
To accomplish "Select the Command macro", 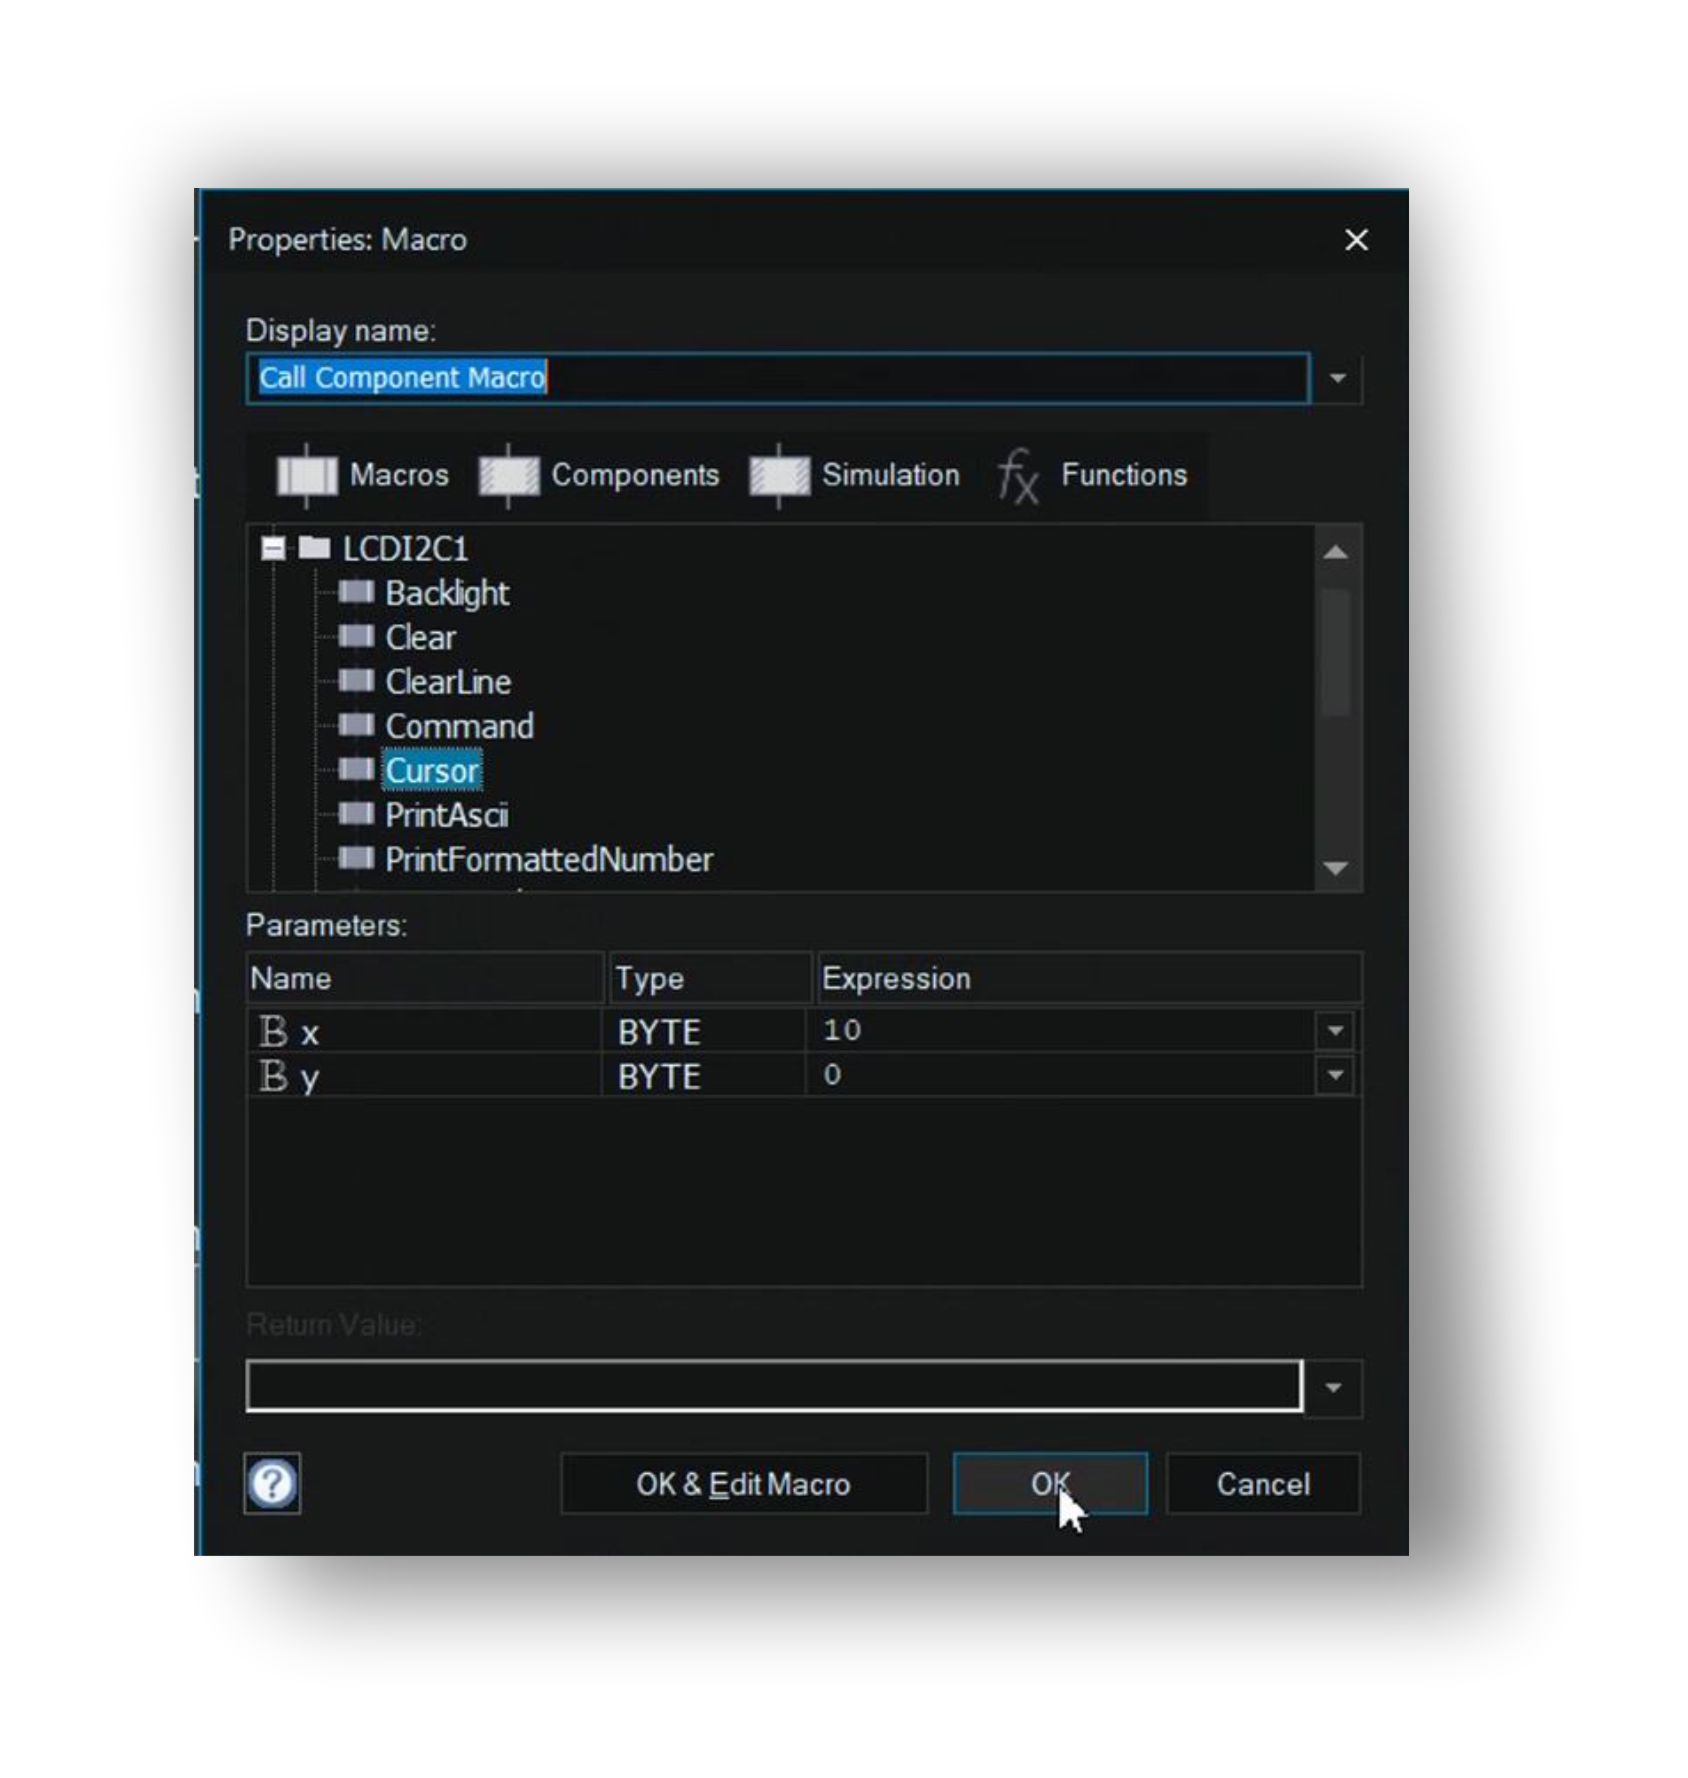I will (x=459, y=726).
